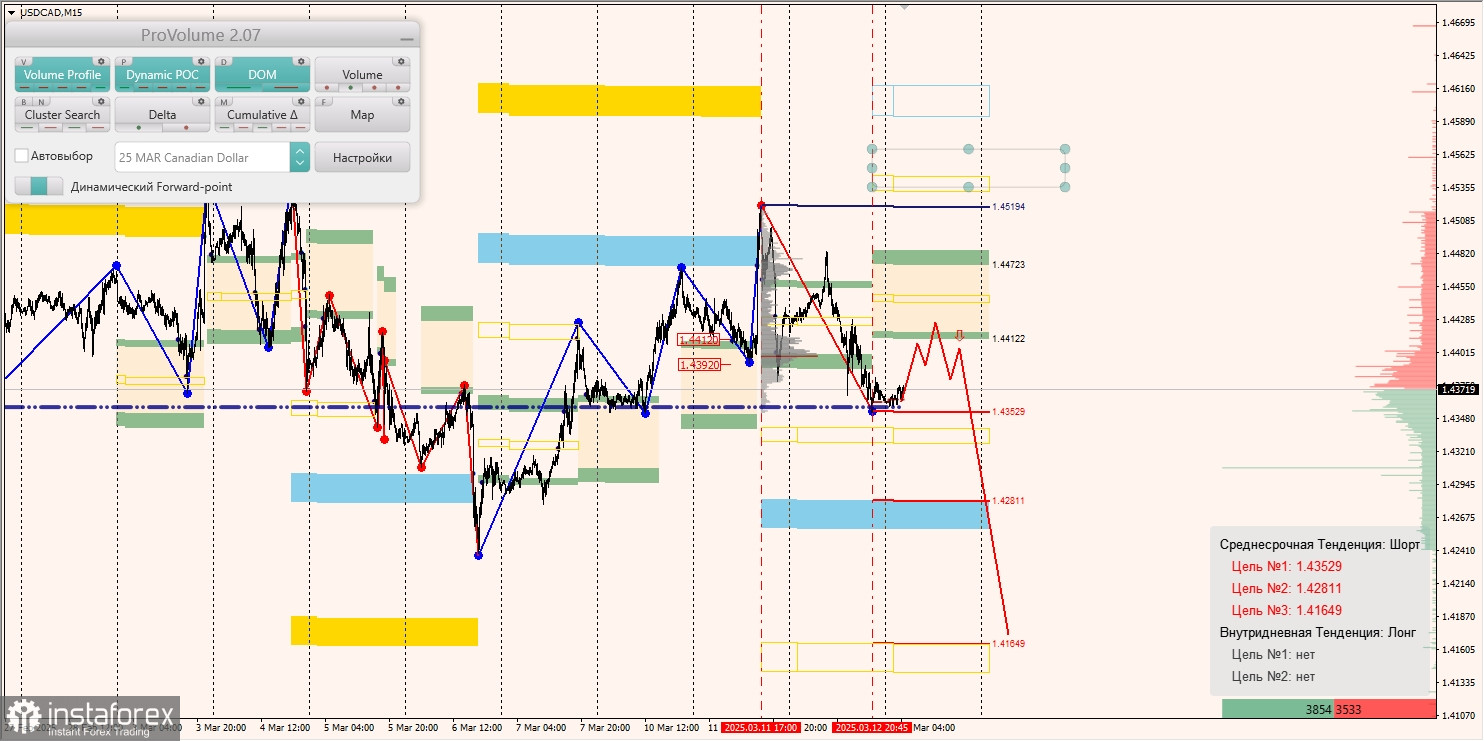Image resolution: width=1484 pixels, height=741 pixels.
Task: Open the Настройки settings button
Action: 362,157
